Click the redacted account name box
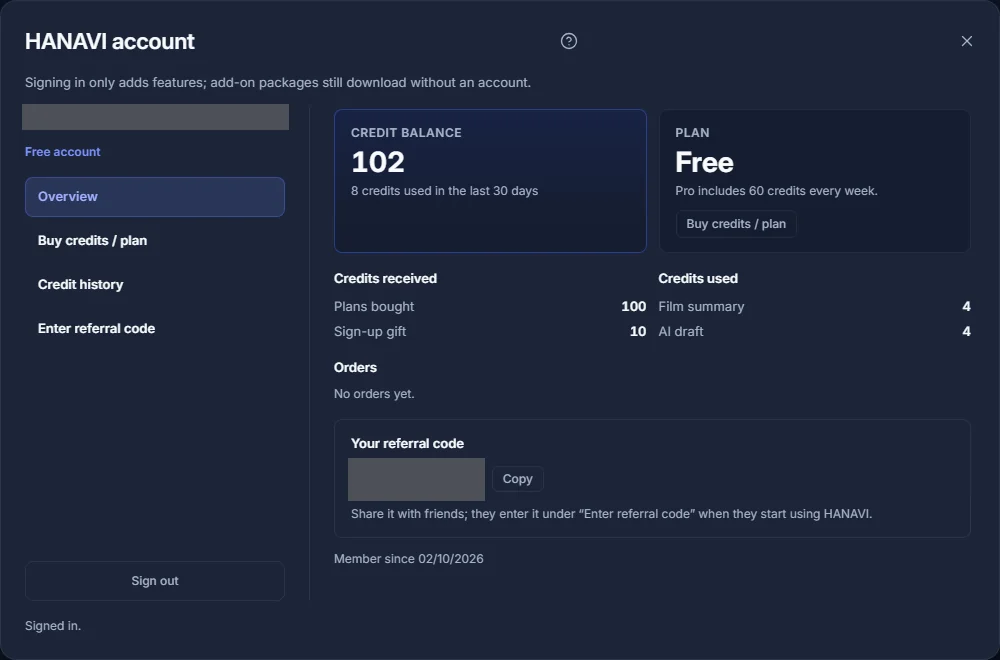1000x660 pixels. click(x=155, y=117)
